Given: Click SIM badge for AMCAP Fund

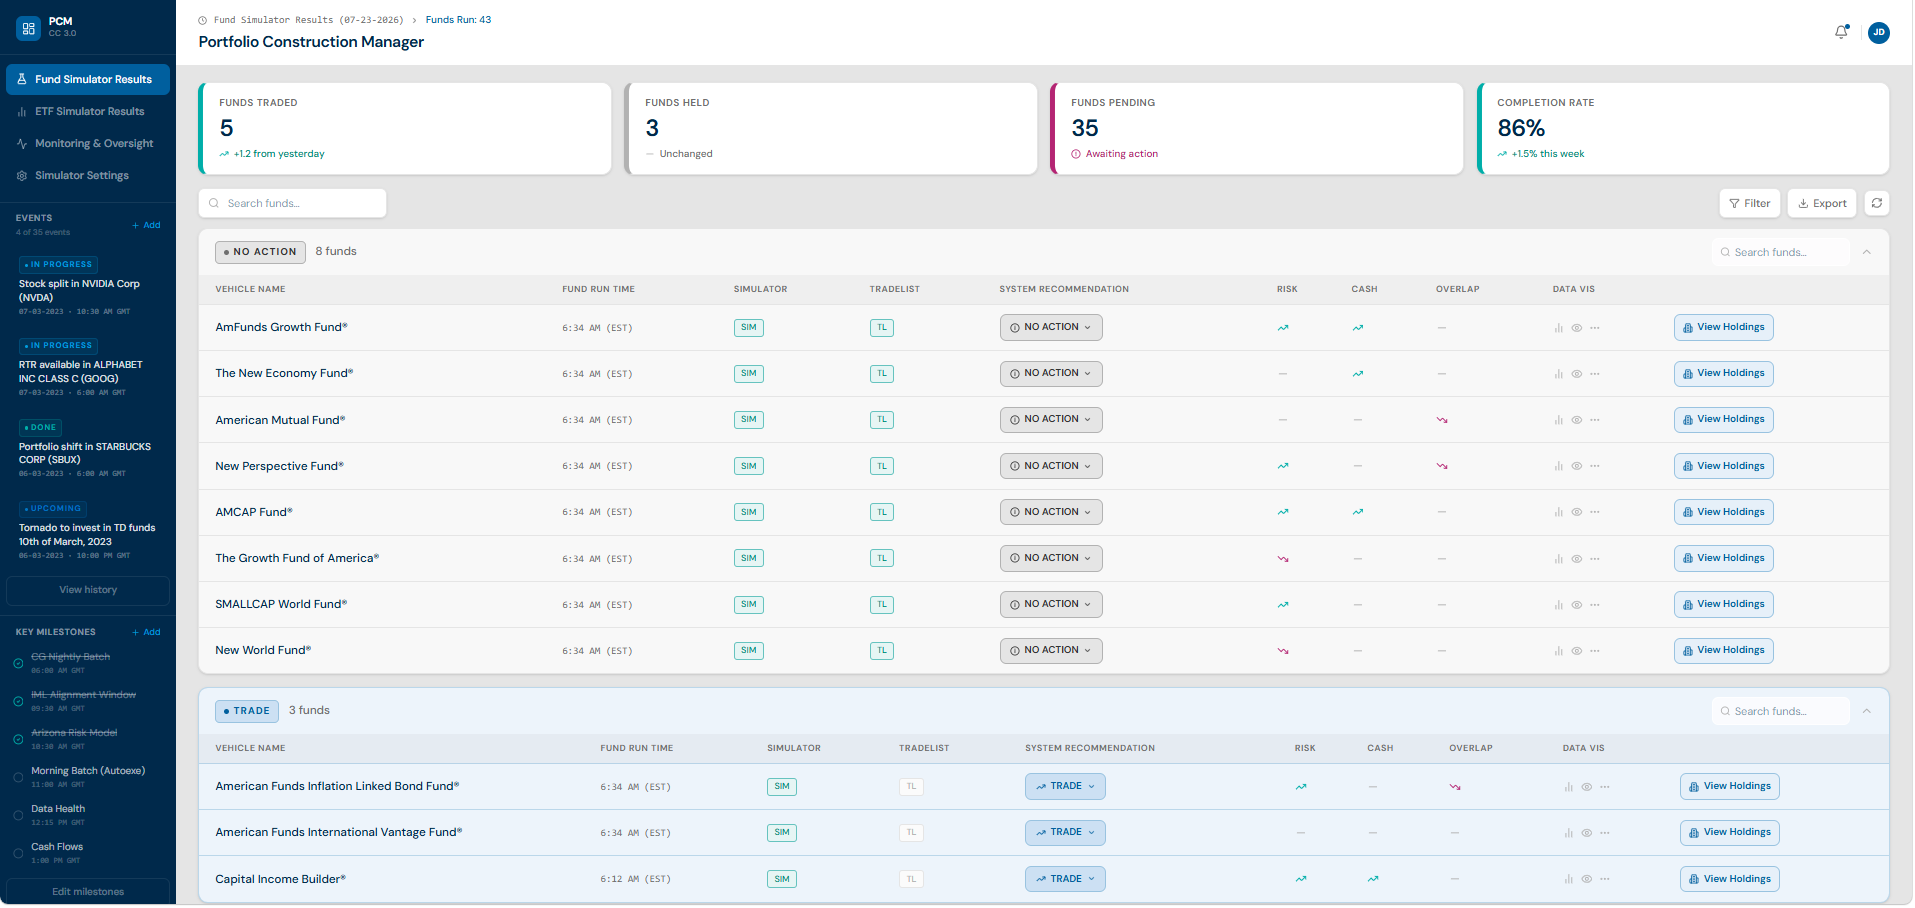Looking at the screenshot, I should click(x=749, y=512).
